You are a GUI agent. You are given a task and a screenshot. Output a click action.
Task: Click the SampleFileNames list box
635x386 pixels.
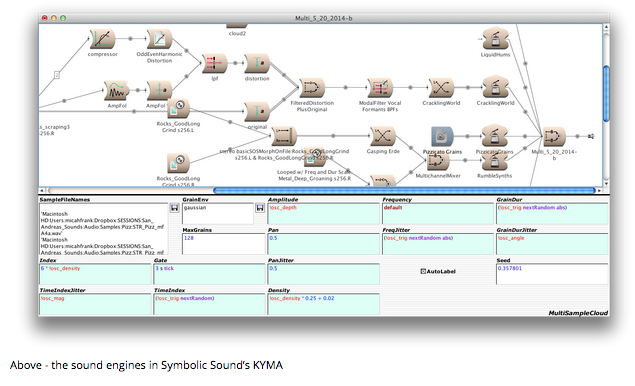(104, 229)
